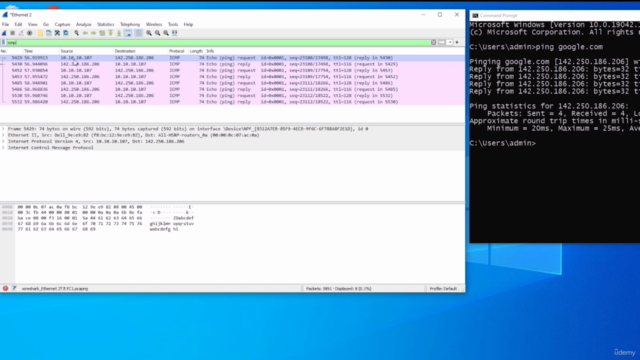Open capture file properties status icon
Screen dimensions: 640x360
[14, 288]
